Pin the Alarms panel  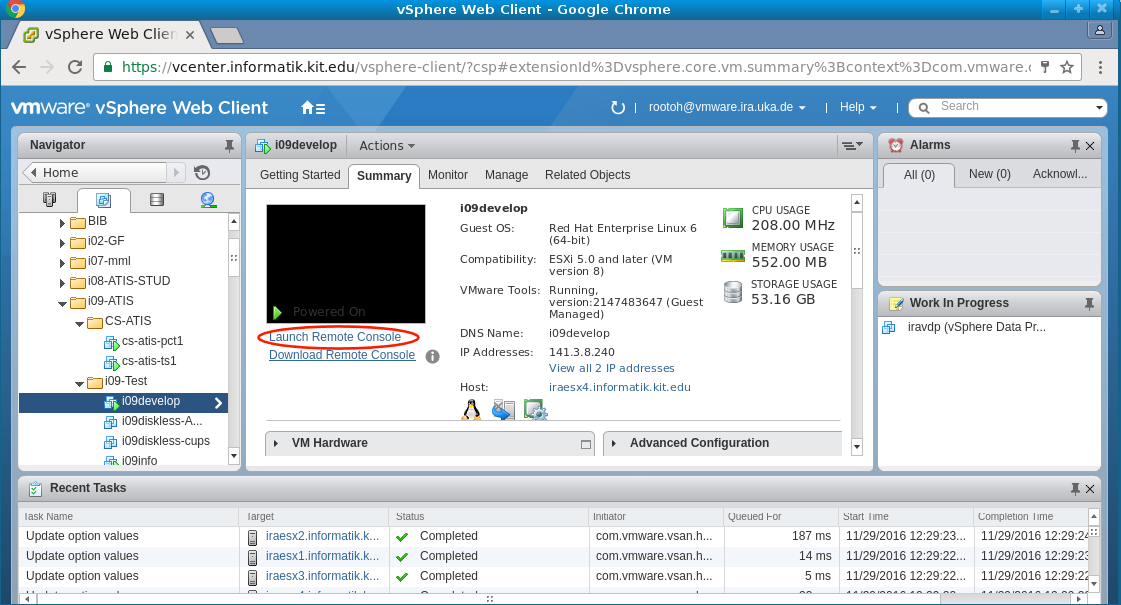pos(1075,146)
